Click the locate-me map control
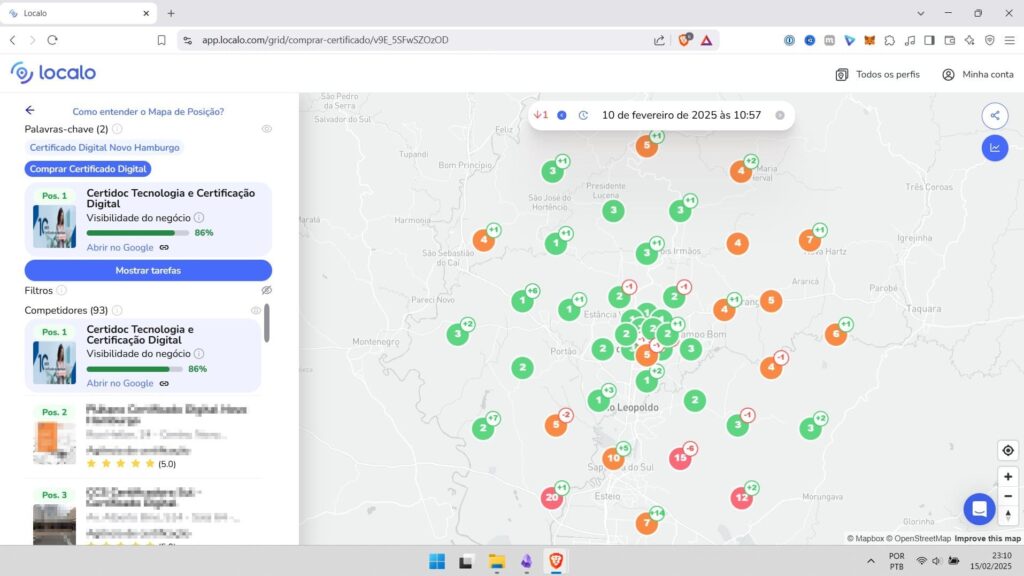 [1008, 451]
